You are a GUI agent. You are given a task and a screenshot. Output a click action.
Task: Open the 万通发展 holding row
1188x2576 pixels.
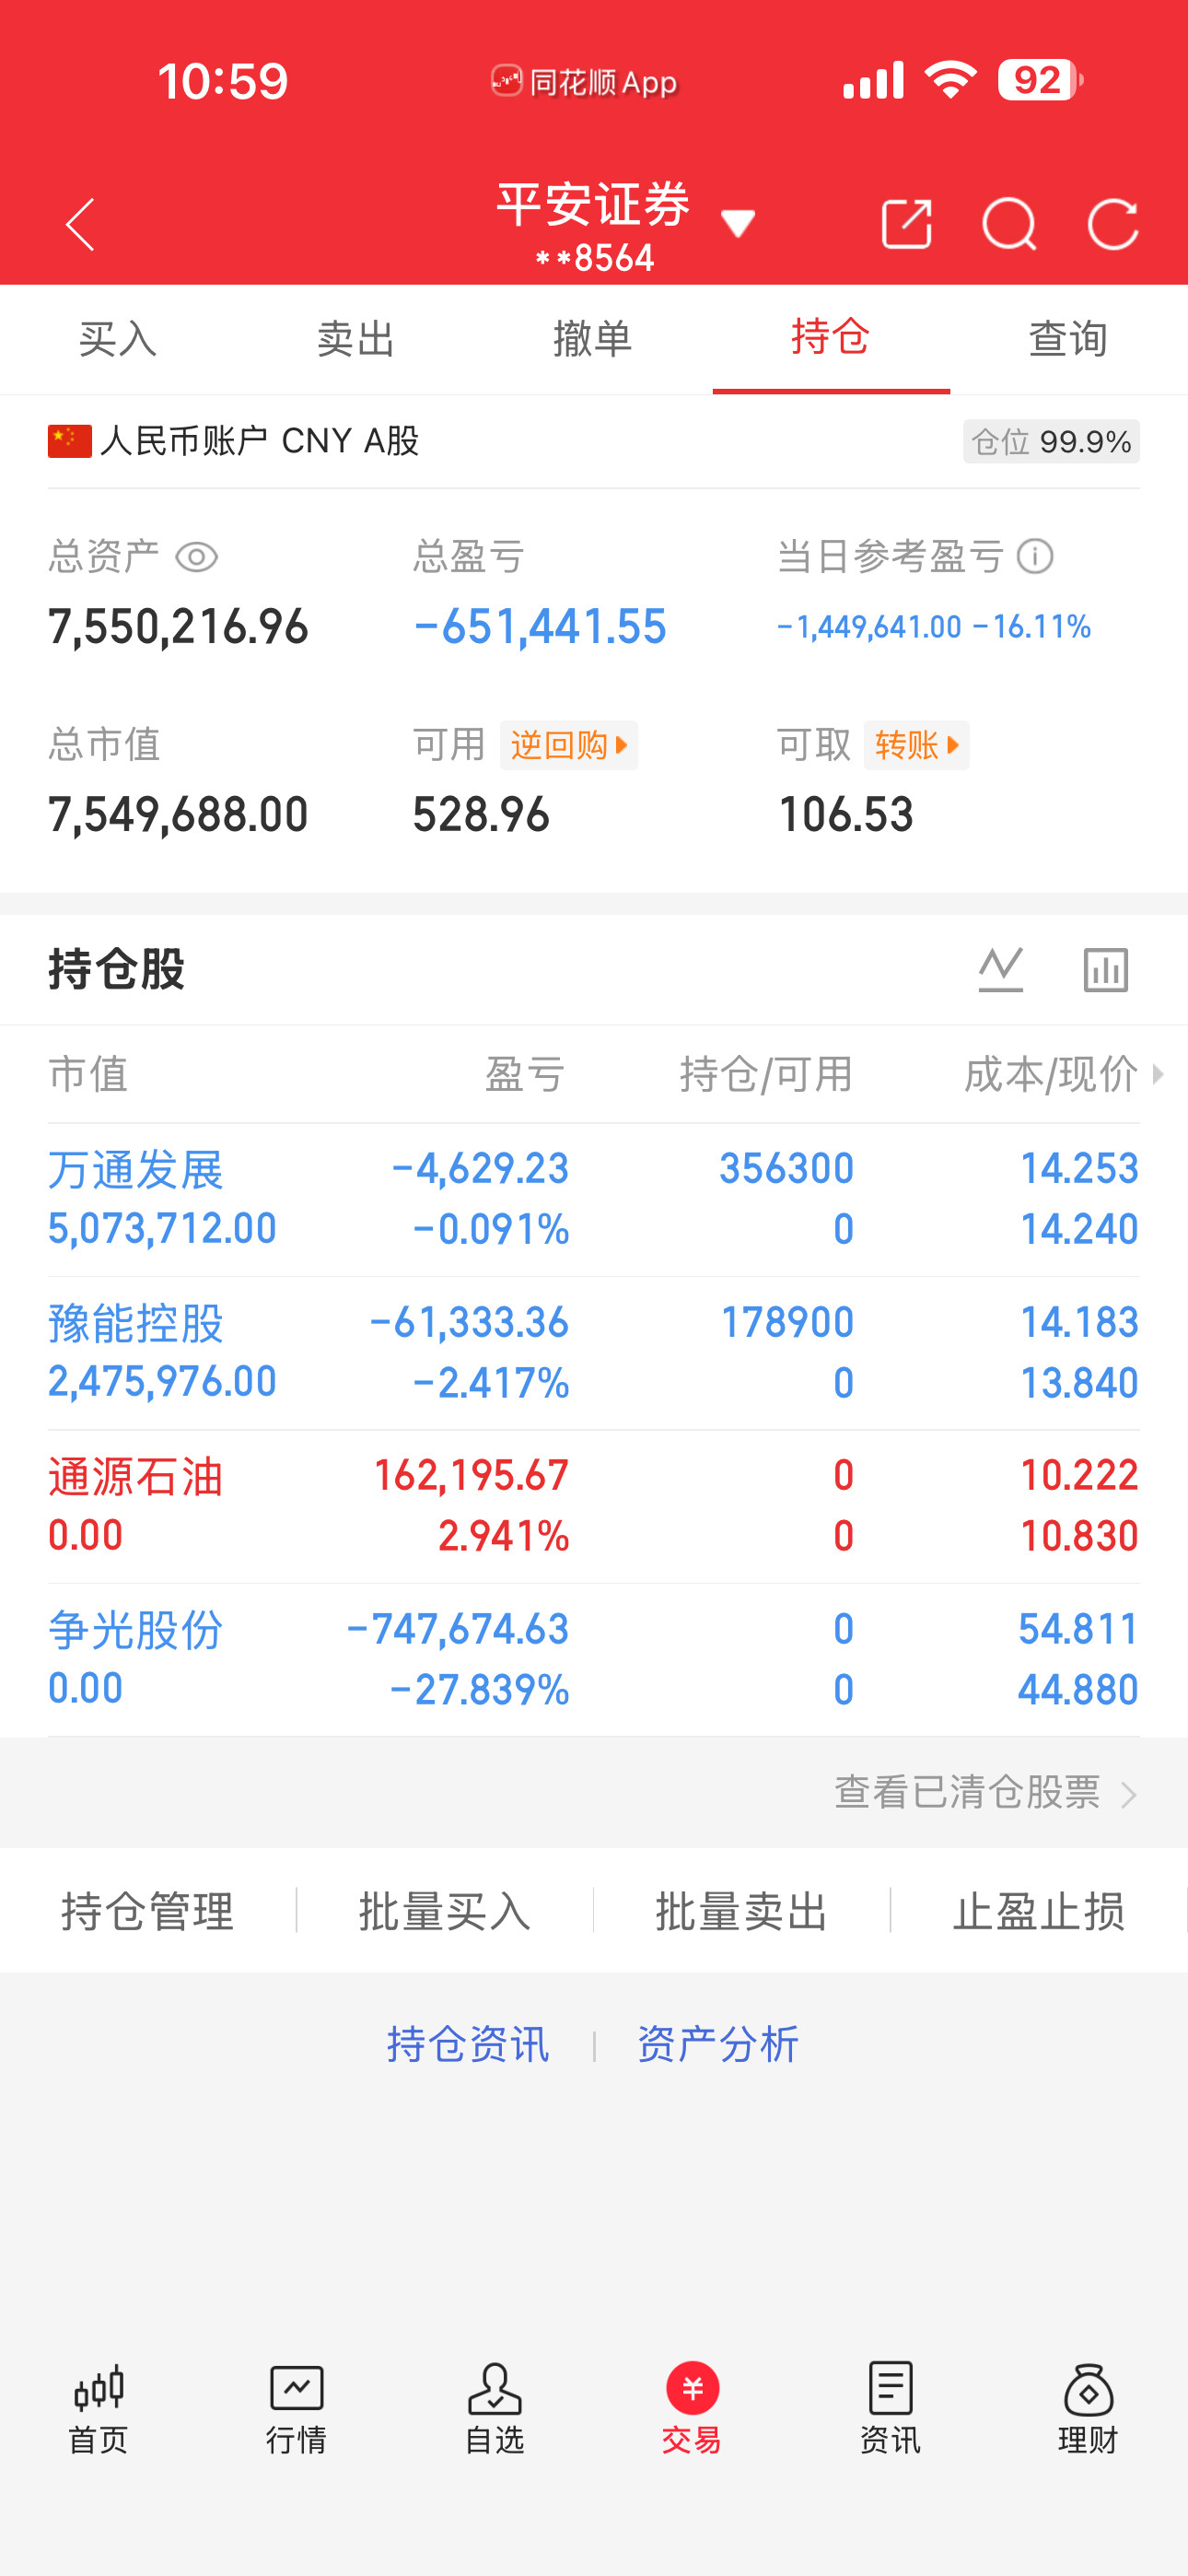tap(594, 1199)
